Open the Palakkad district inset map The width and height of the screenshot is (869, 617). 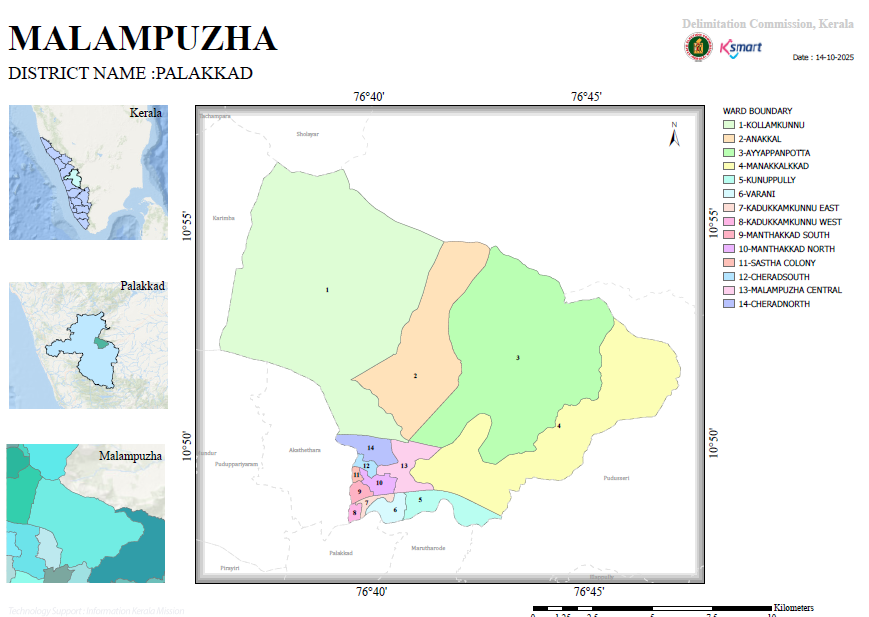tap(88, 345)
